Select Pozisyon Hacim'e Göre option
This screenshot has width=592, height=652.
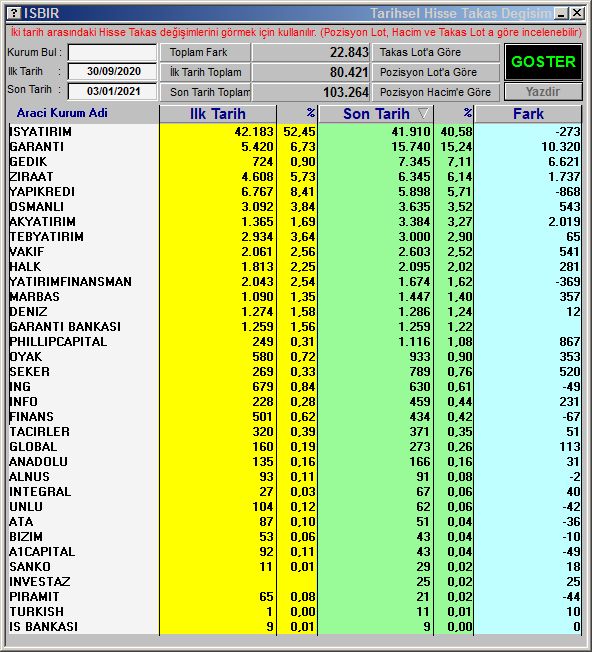pyautogui.click(x=436, y=92)
